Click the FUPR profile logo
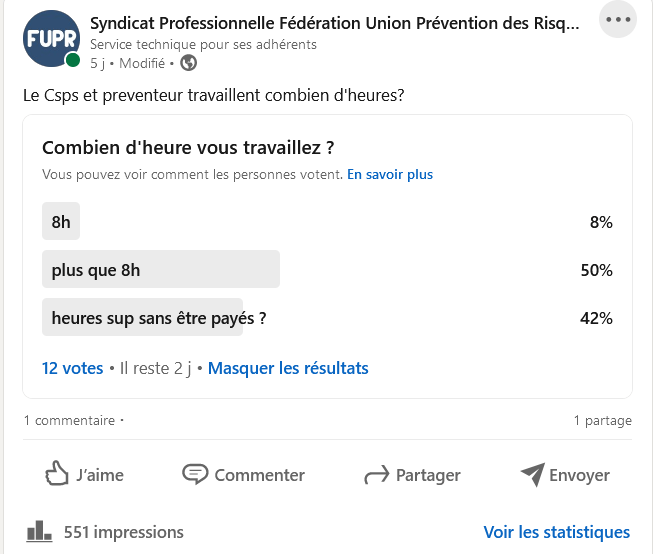Screen dimensions: 653x554 51,39
